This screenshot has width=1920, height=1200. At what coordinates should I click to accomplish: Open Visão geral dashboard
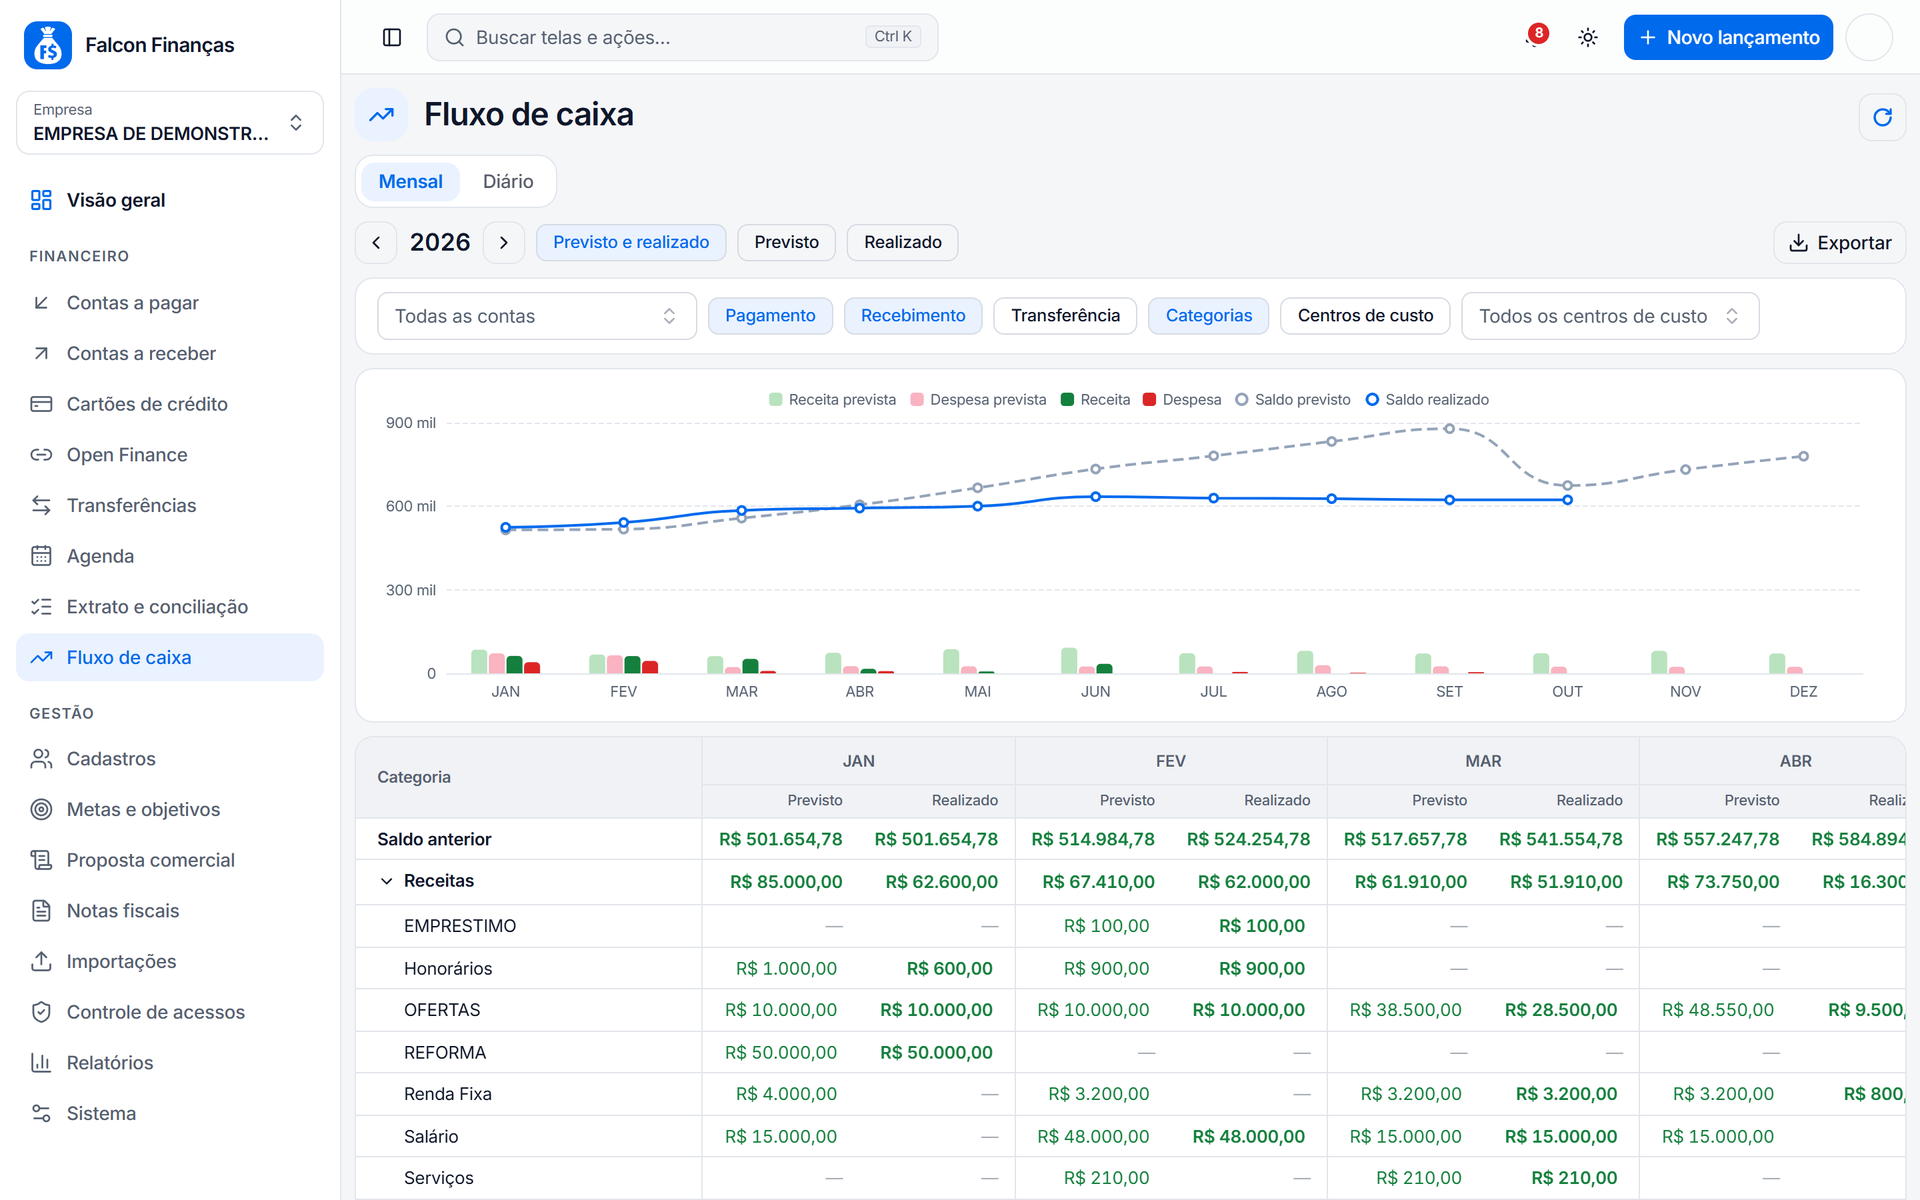click(x=170, y=200)
